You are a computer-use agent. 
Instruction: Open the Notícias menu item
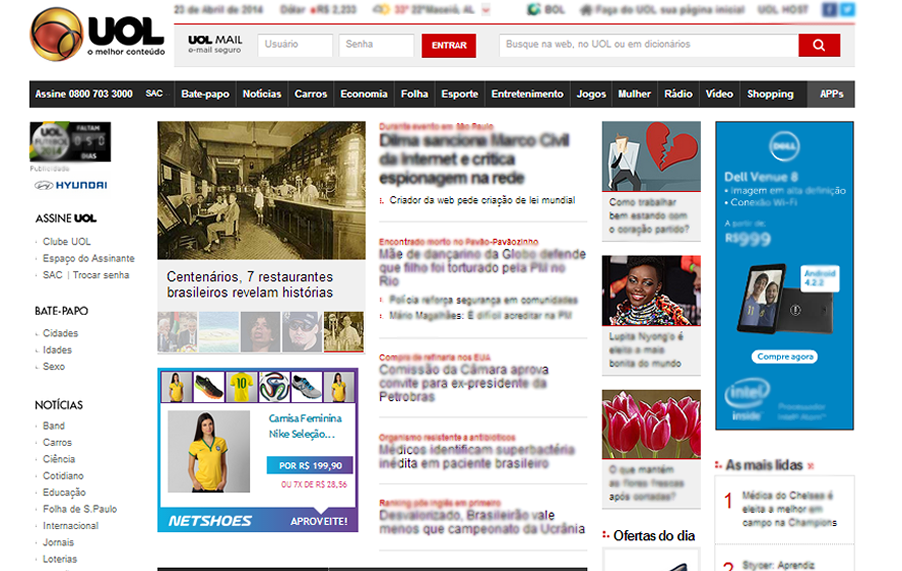point(262,94)
